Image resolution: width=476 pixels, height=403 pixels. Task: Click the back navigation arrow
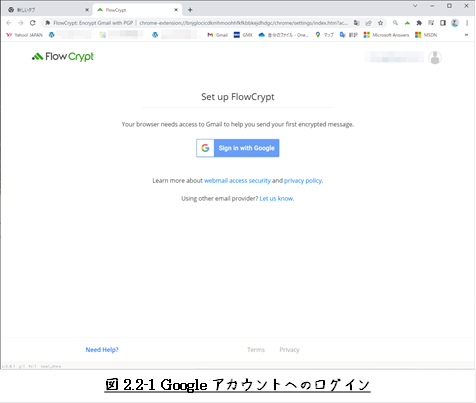[9, 23]
